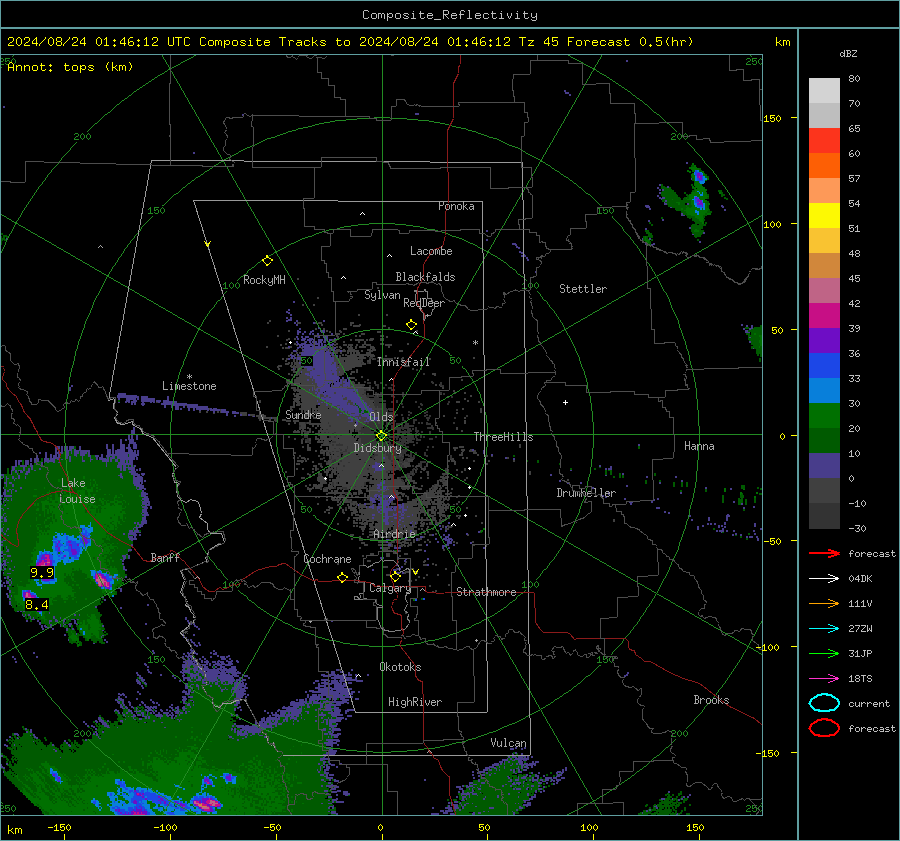Click the red forecast arrow in legend
Screen dimensions: 900x841
pyautogui.click(x=824, y=553)
